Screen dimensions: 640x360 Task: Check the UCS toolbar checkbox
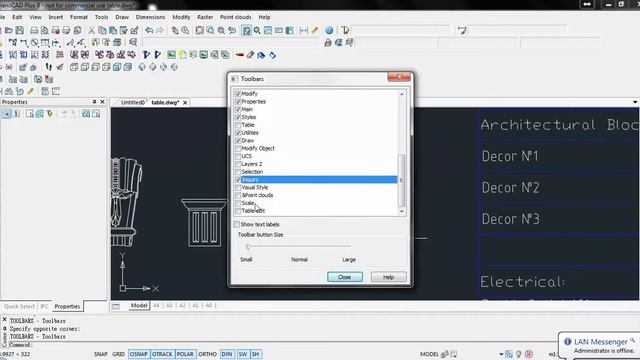pos(238,156)
